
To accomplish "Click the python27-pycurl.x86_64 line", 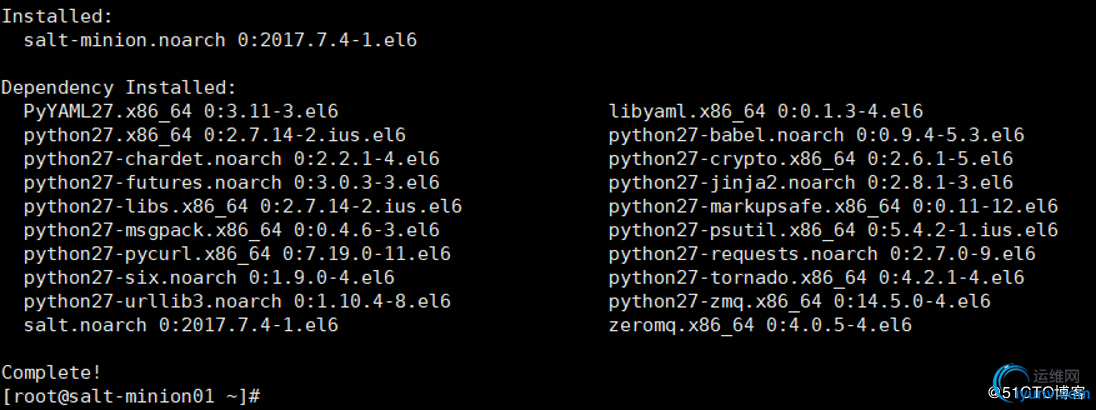I will (237, 254).
